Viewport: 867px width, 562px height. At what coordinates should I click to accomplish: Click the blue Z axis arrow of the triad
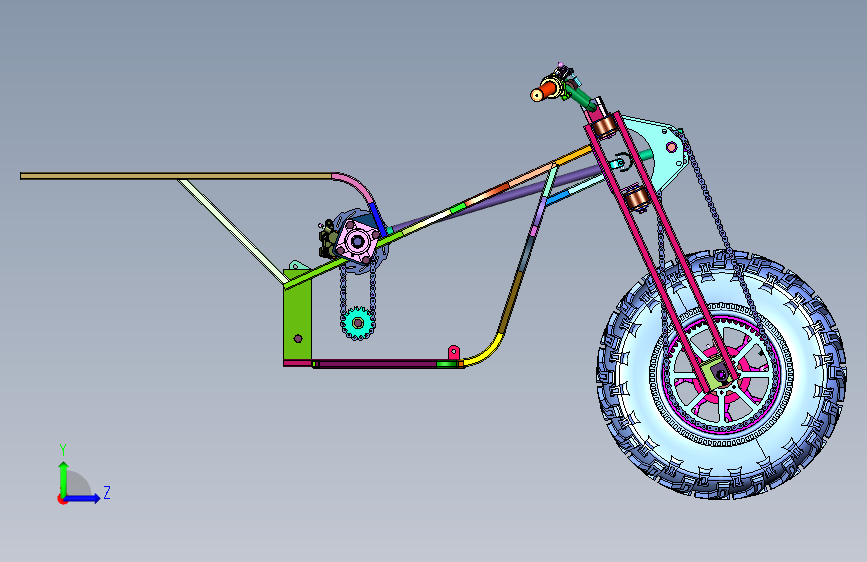pyautogui.click(x=83, y=498)
